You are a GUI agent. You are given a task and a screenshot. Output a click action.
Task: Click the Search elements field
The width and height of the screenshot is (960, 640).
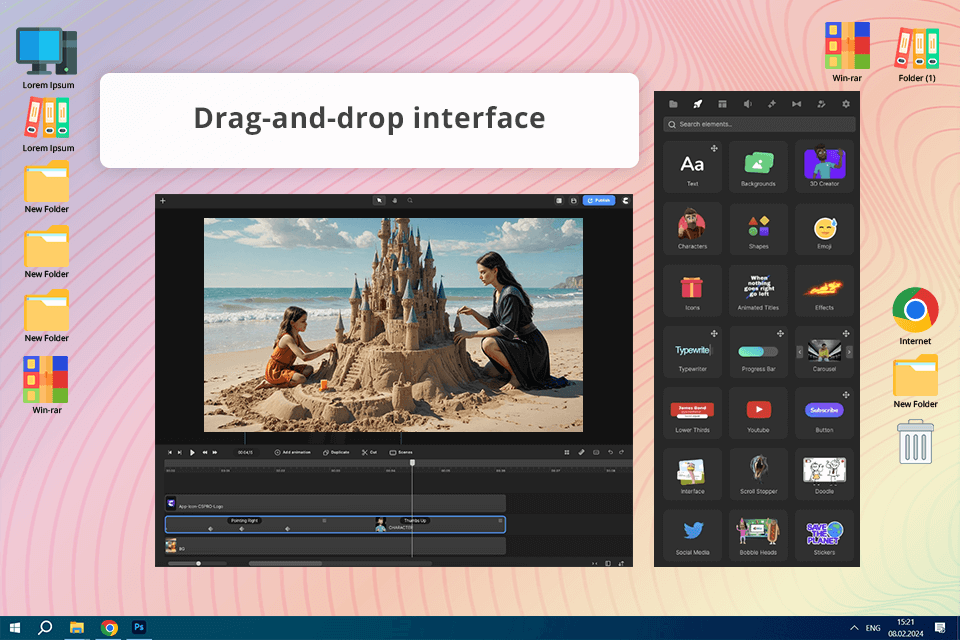point(759,124)
